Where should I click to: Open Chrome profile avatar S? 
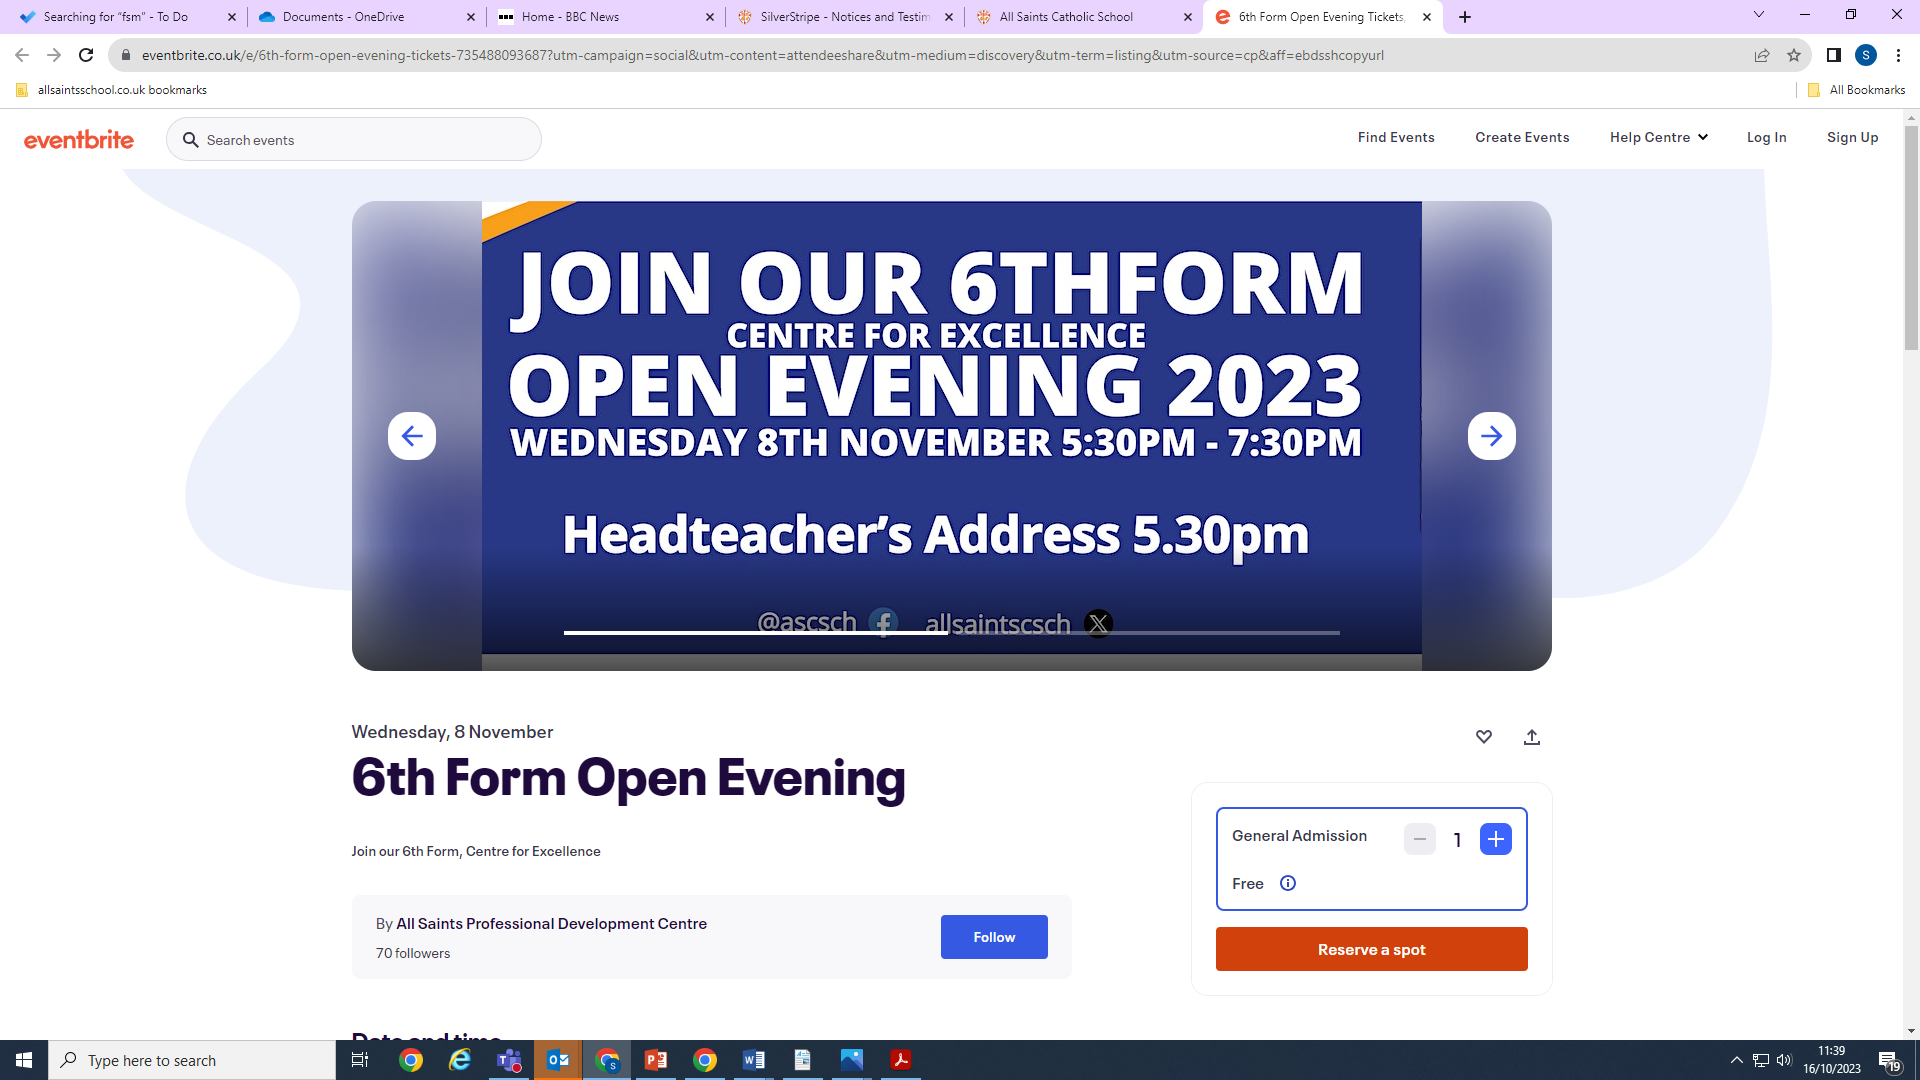point(1865,55)
